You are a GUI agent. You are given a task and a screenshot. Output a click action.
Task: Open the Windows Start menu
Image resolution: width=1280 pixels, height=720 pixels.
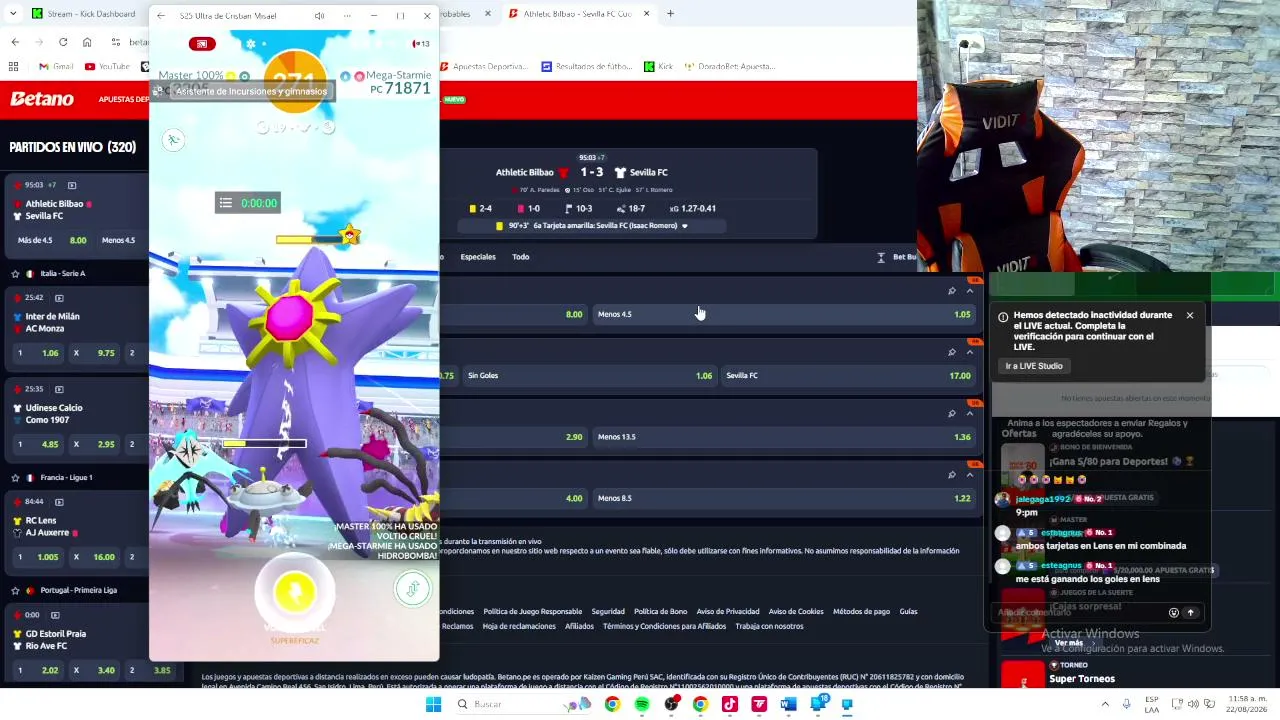(x=433, y=704)
